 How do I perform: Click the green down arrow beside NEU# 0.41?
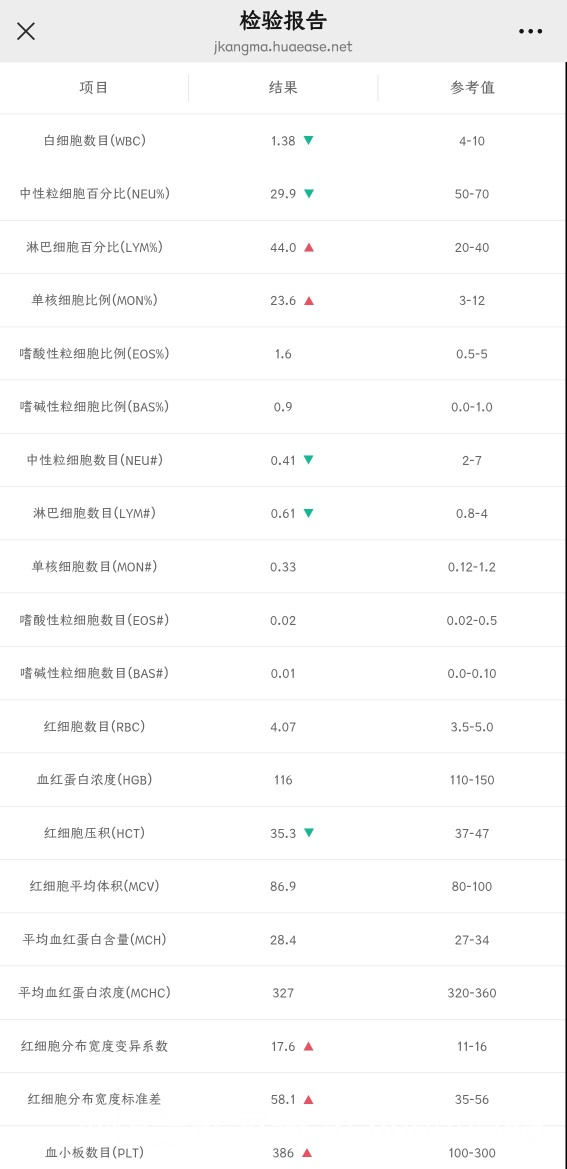[x=308, y=460]
